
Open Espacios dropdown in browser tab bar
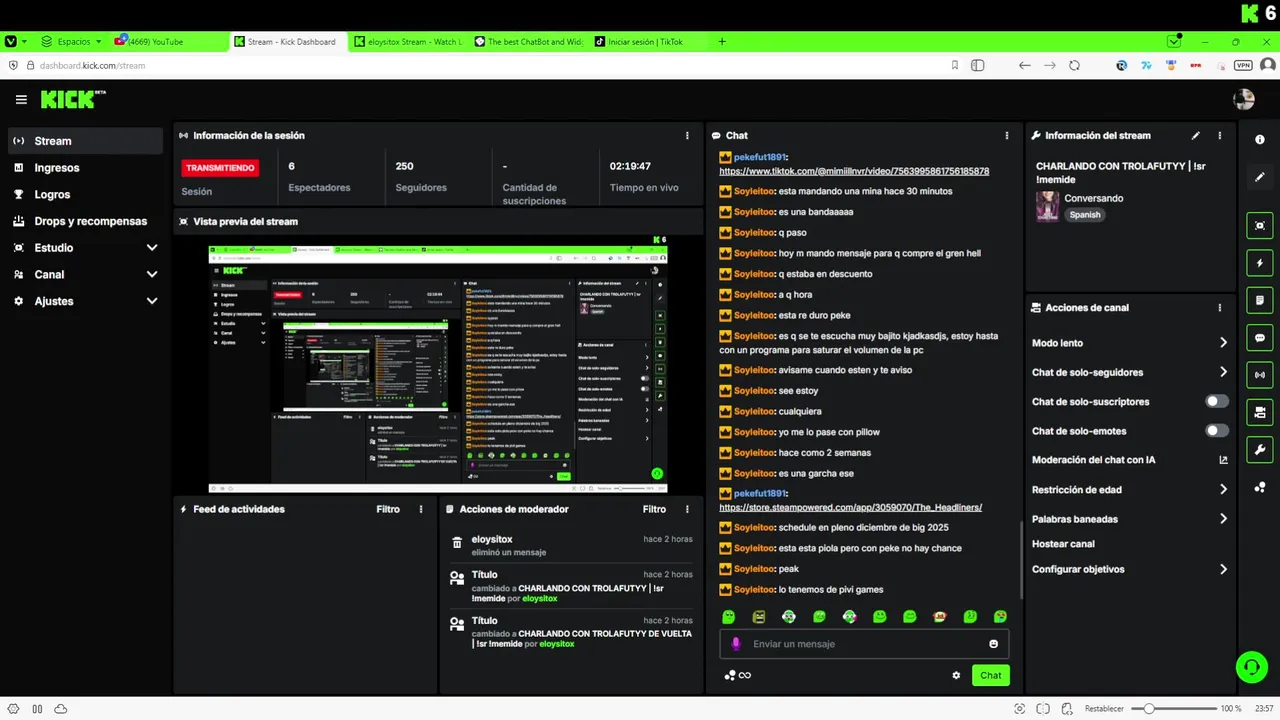click(72, 42)
